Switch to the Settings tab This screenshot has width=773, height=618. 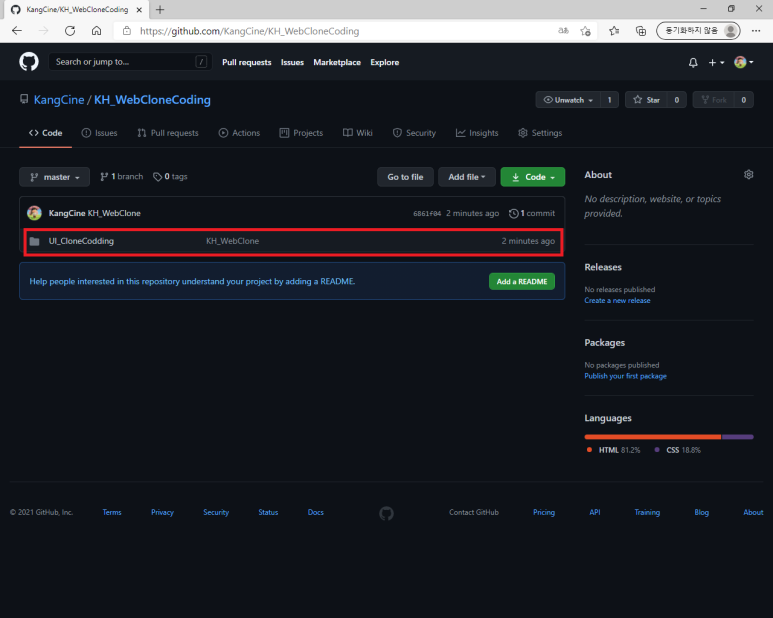[x=540, y=133]
